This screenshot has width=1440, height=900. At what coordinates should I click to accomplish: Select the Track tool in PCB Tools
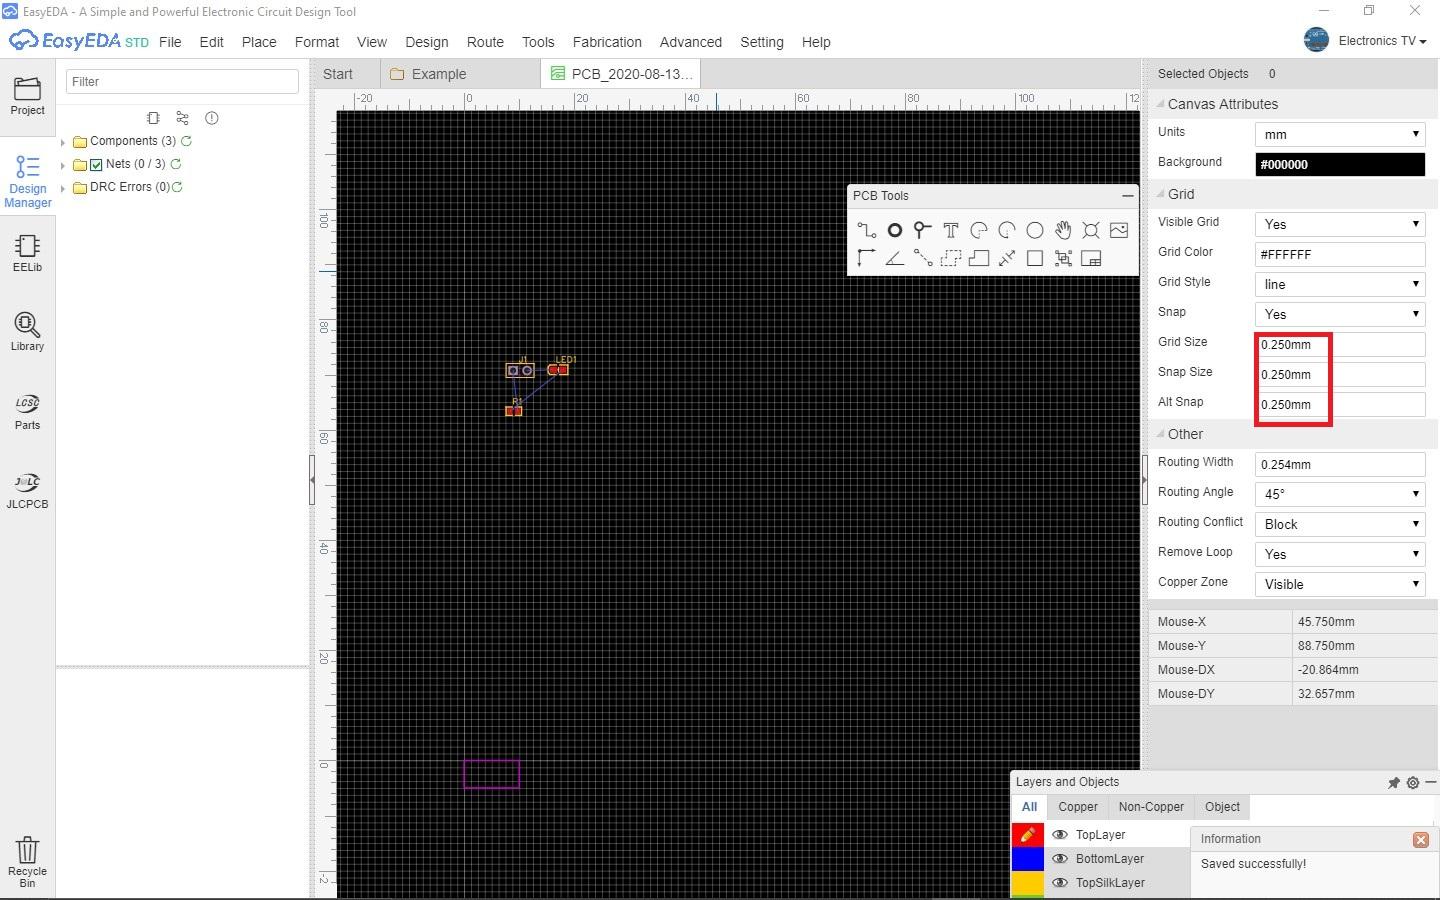[867, 230]
